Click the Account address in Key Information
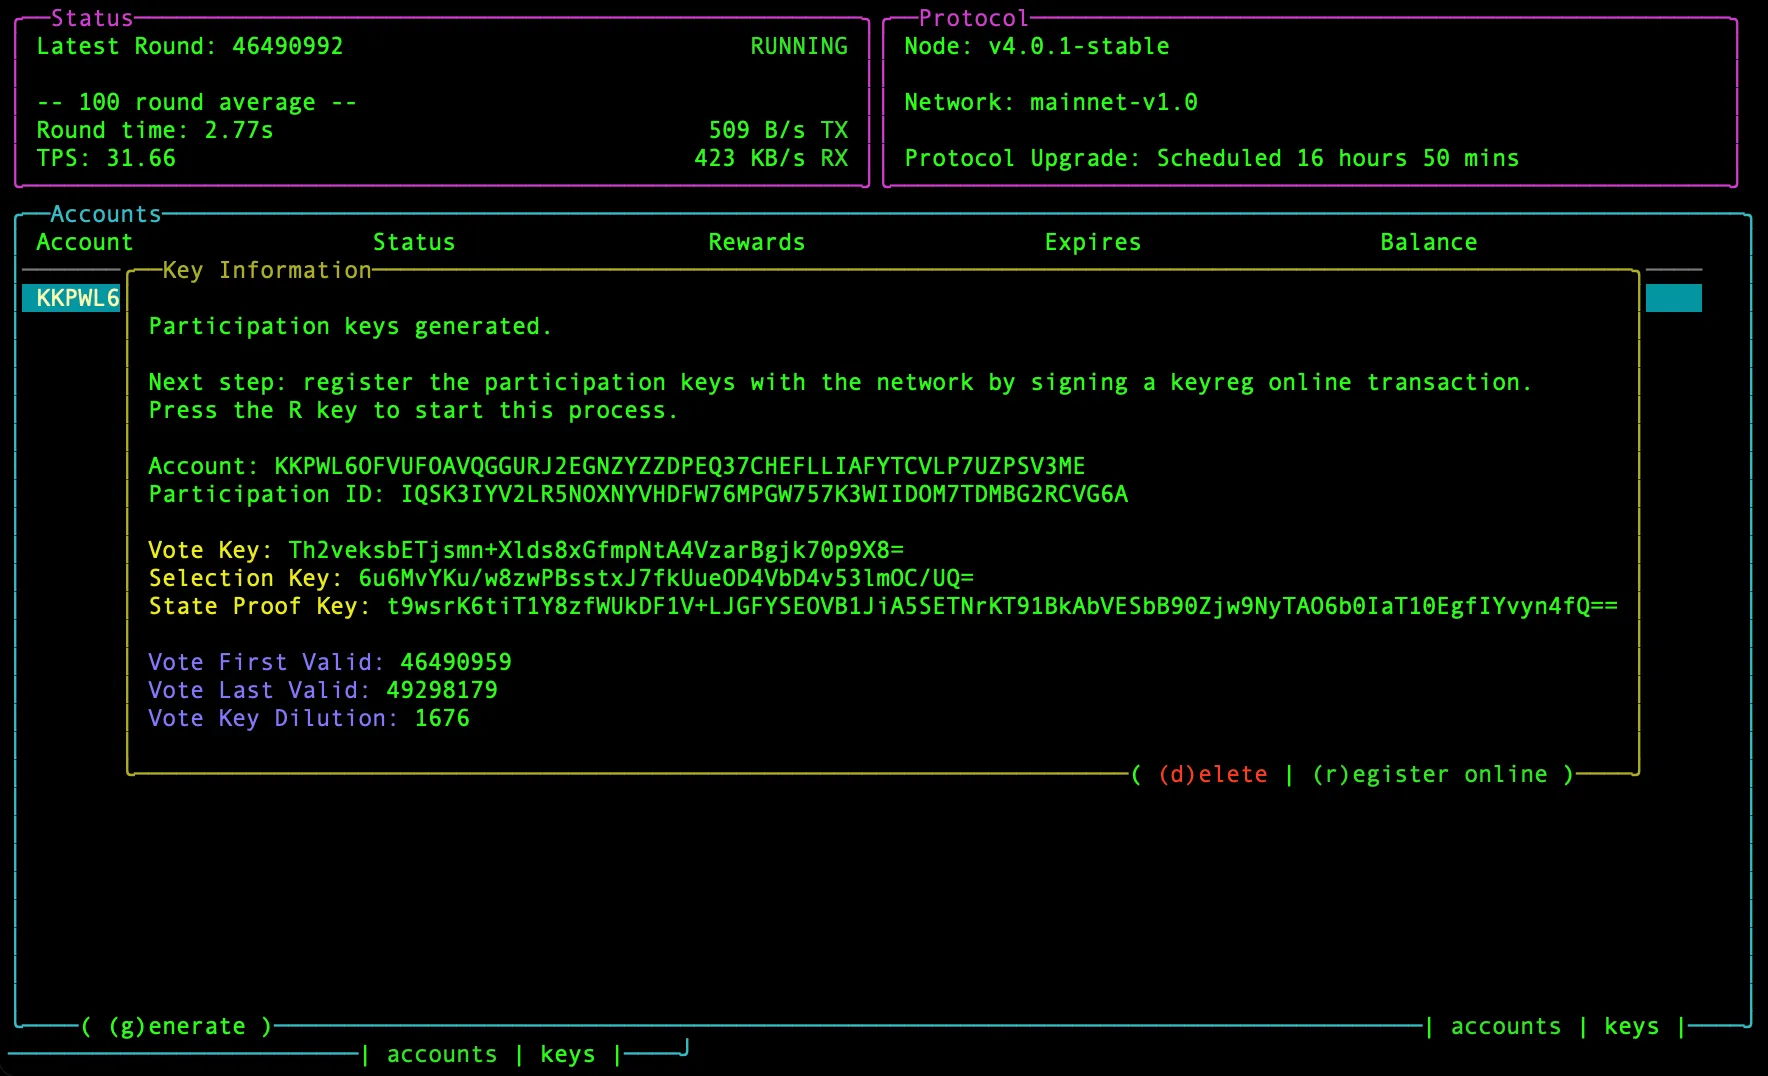Viewport: 1768px width, 1076px height. pyautogui.click(x=680, y=465)
